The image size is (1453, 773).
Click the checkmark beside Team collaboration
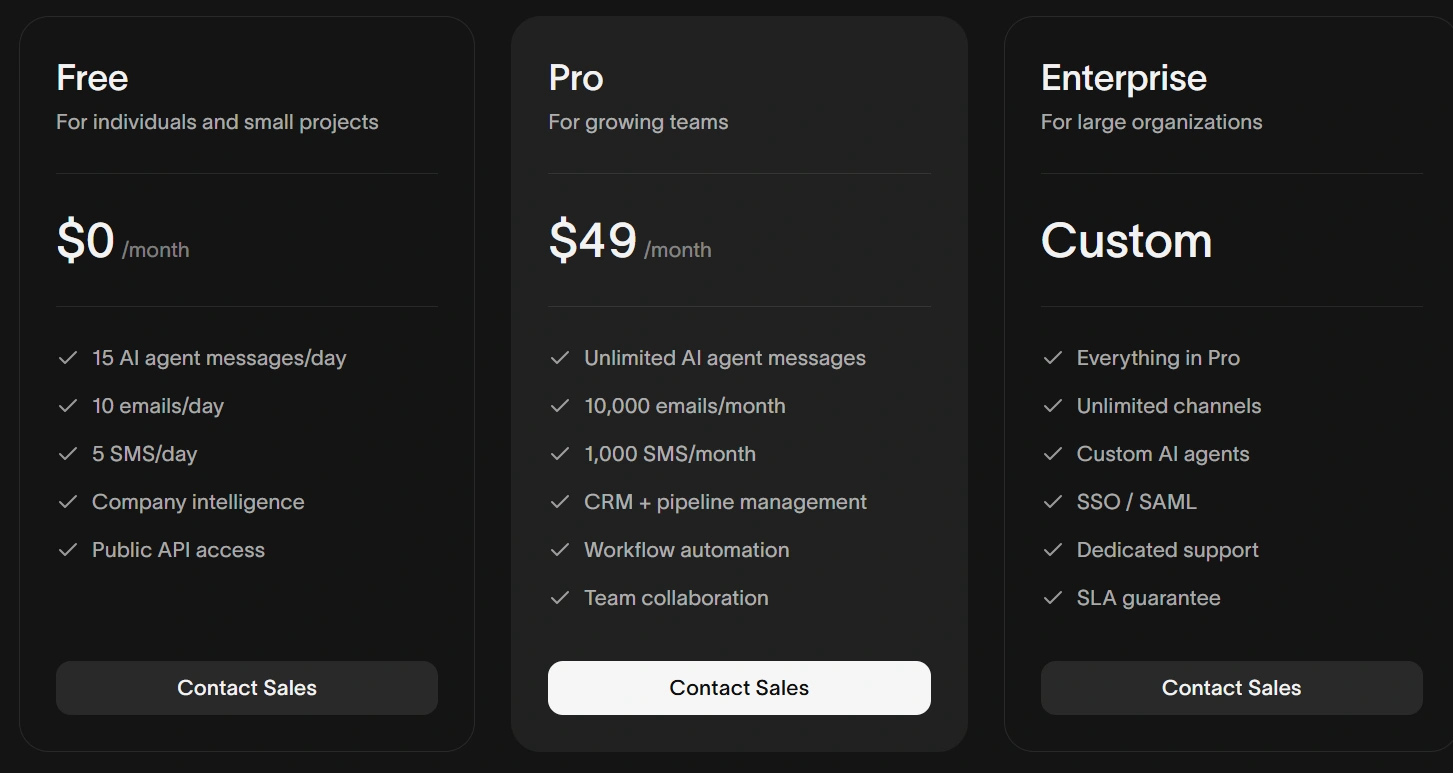560,598
